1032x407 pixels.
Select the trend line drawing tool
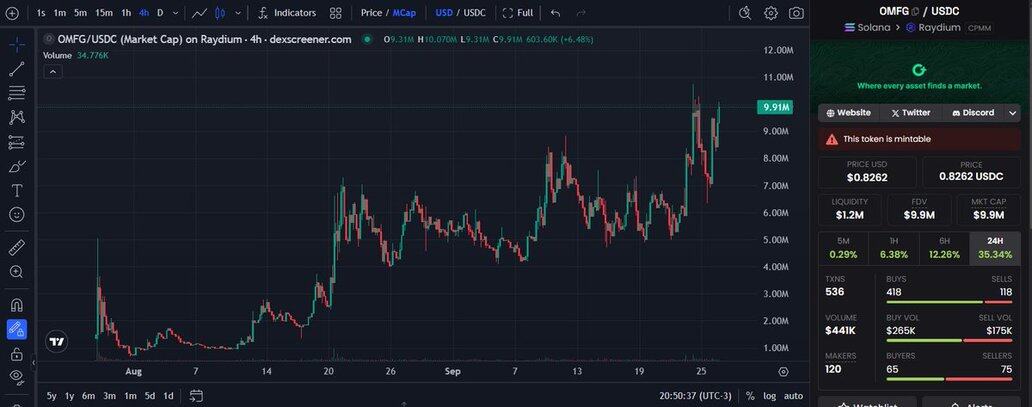click(x=17, y=68)
